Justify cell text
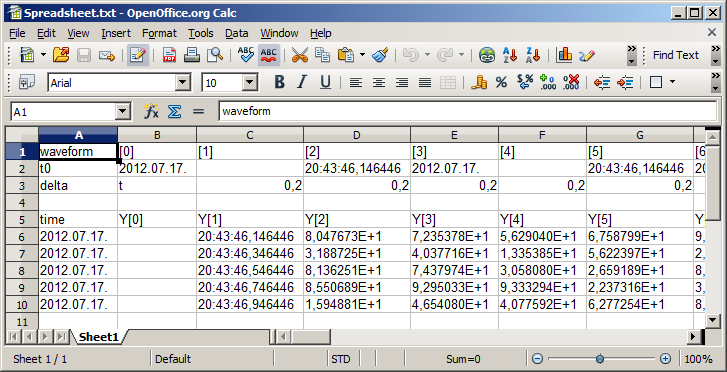727x372 pixels. point(425,83)
